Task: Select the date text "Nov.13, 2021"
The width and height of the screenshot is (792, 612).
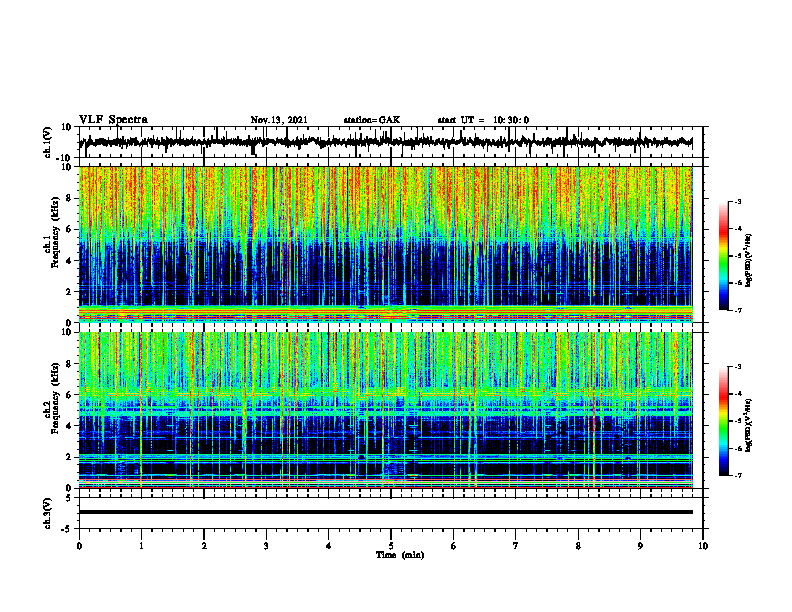Action: tap(279, 120)
